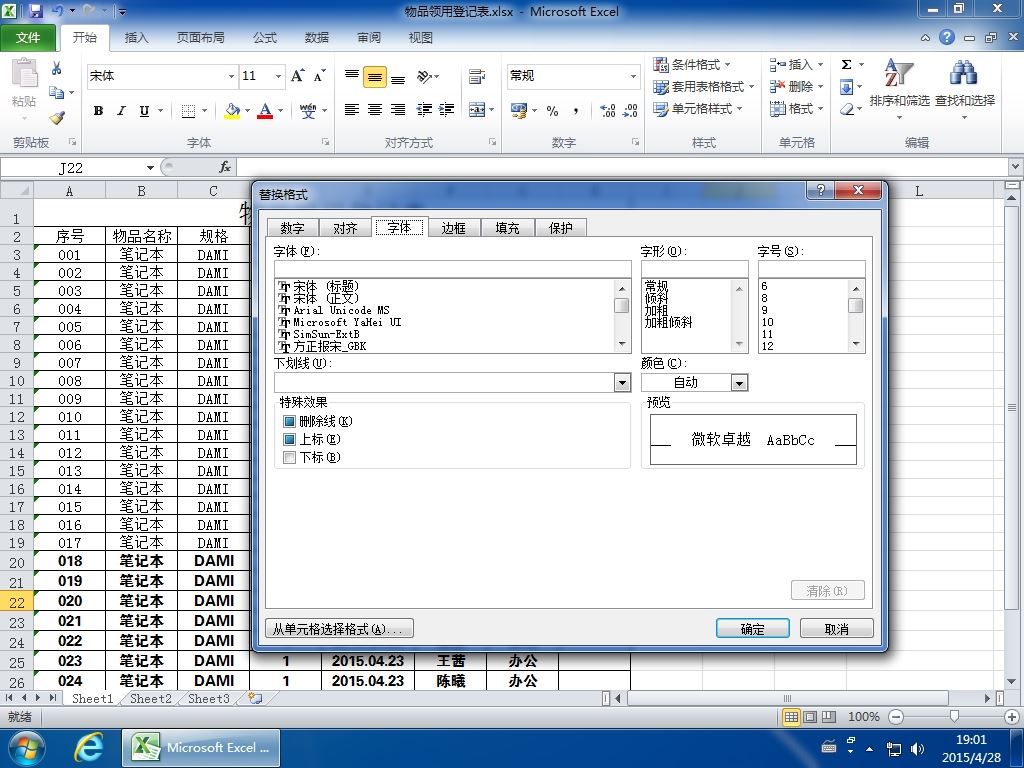Click the zoom in plus button
Image resolution: width=1024 pixels, height=768 pixels.
1012,717
